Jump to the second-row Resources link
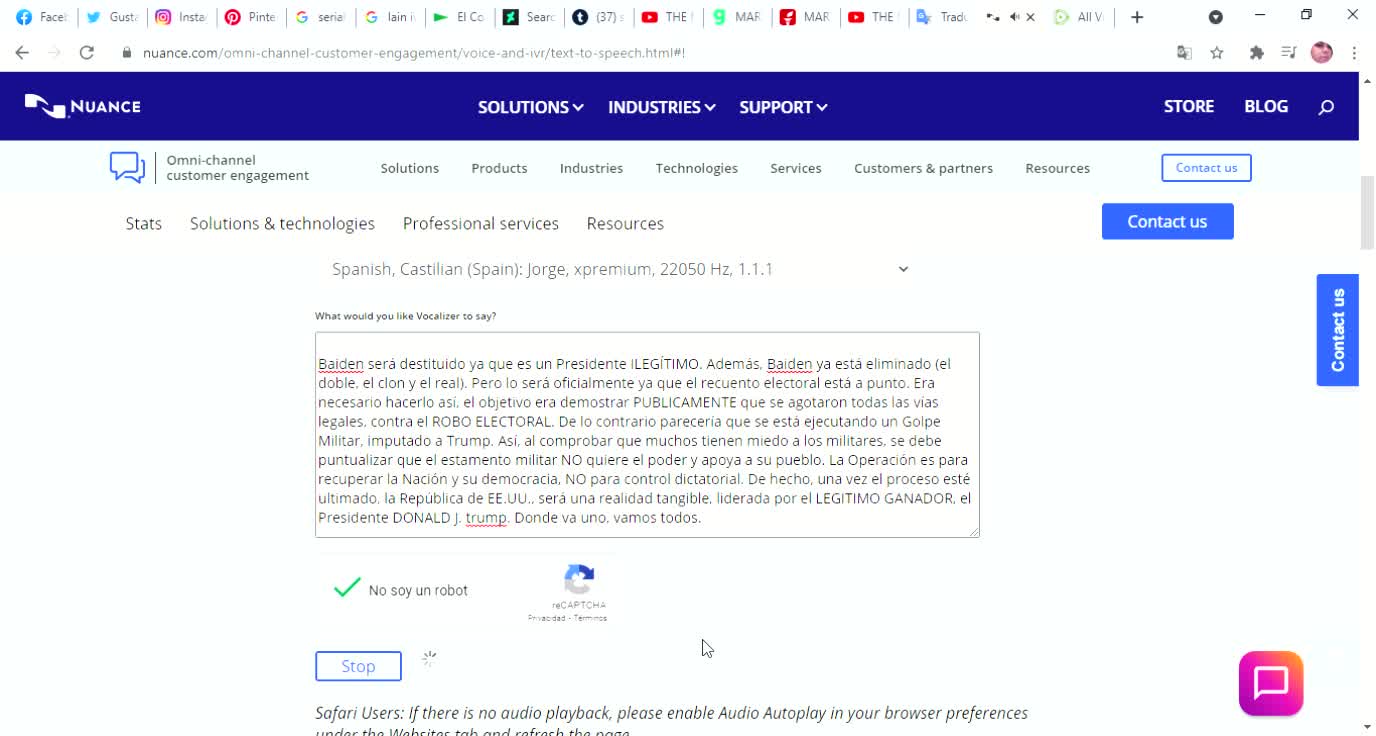 (625, 223)
